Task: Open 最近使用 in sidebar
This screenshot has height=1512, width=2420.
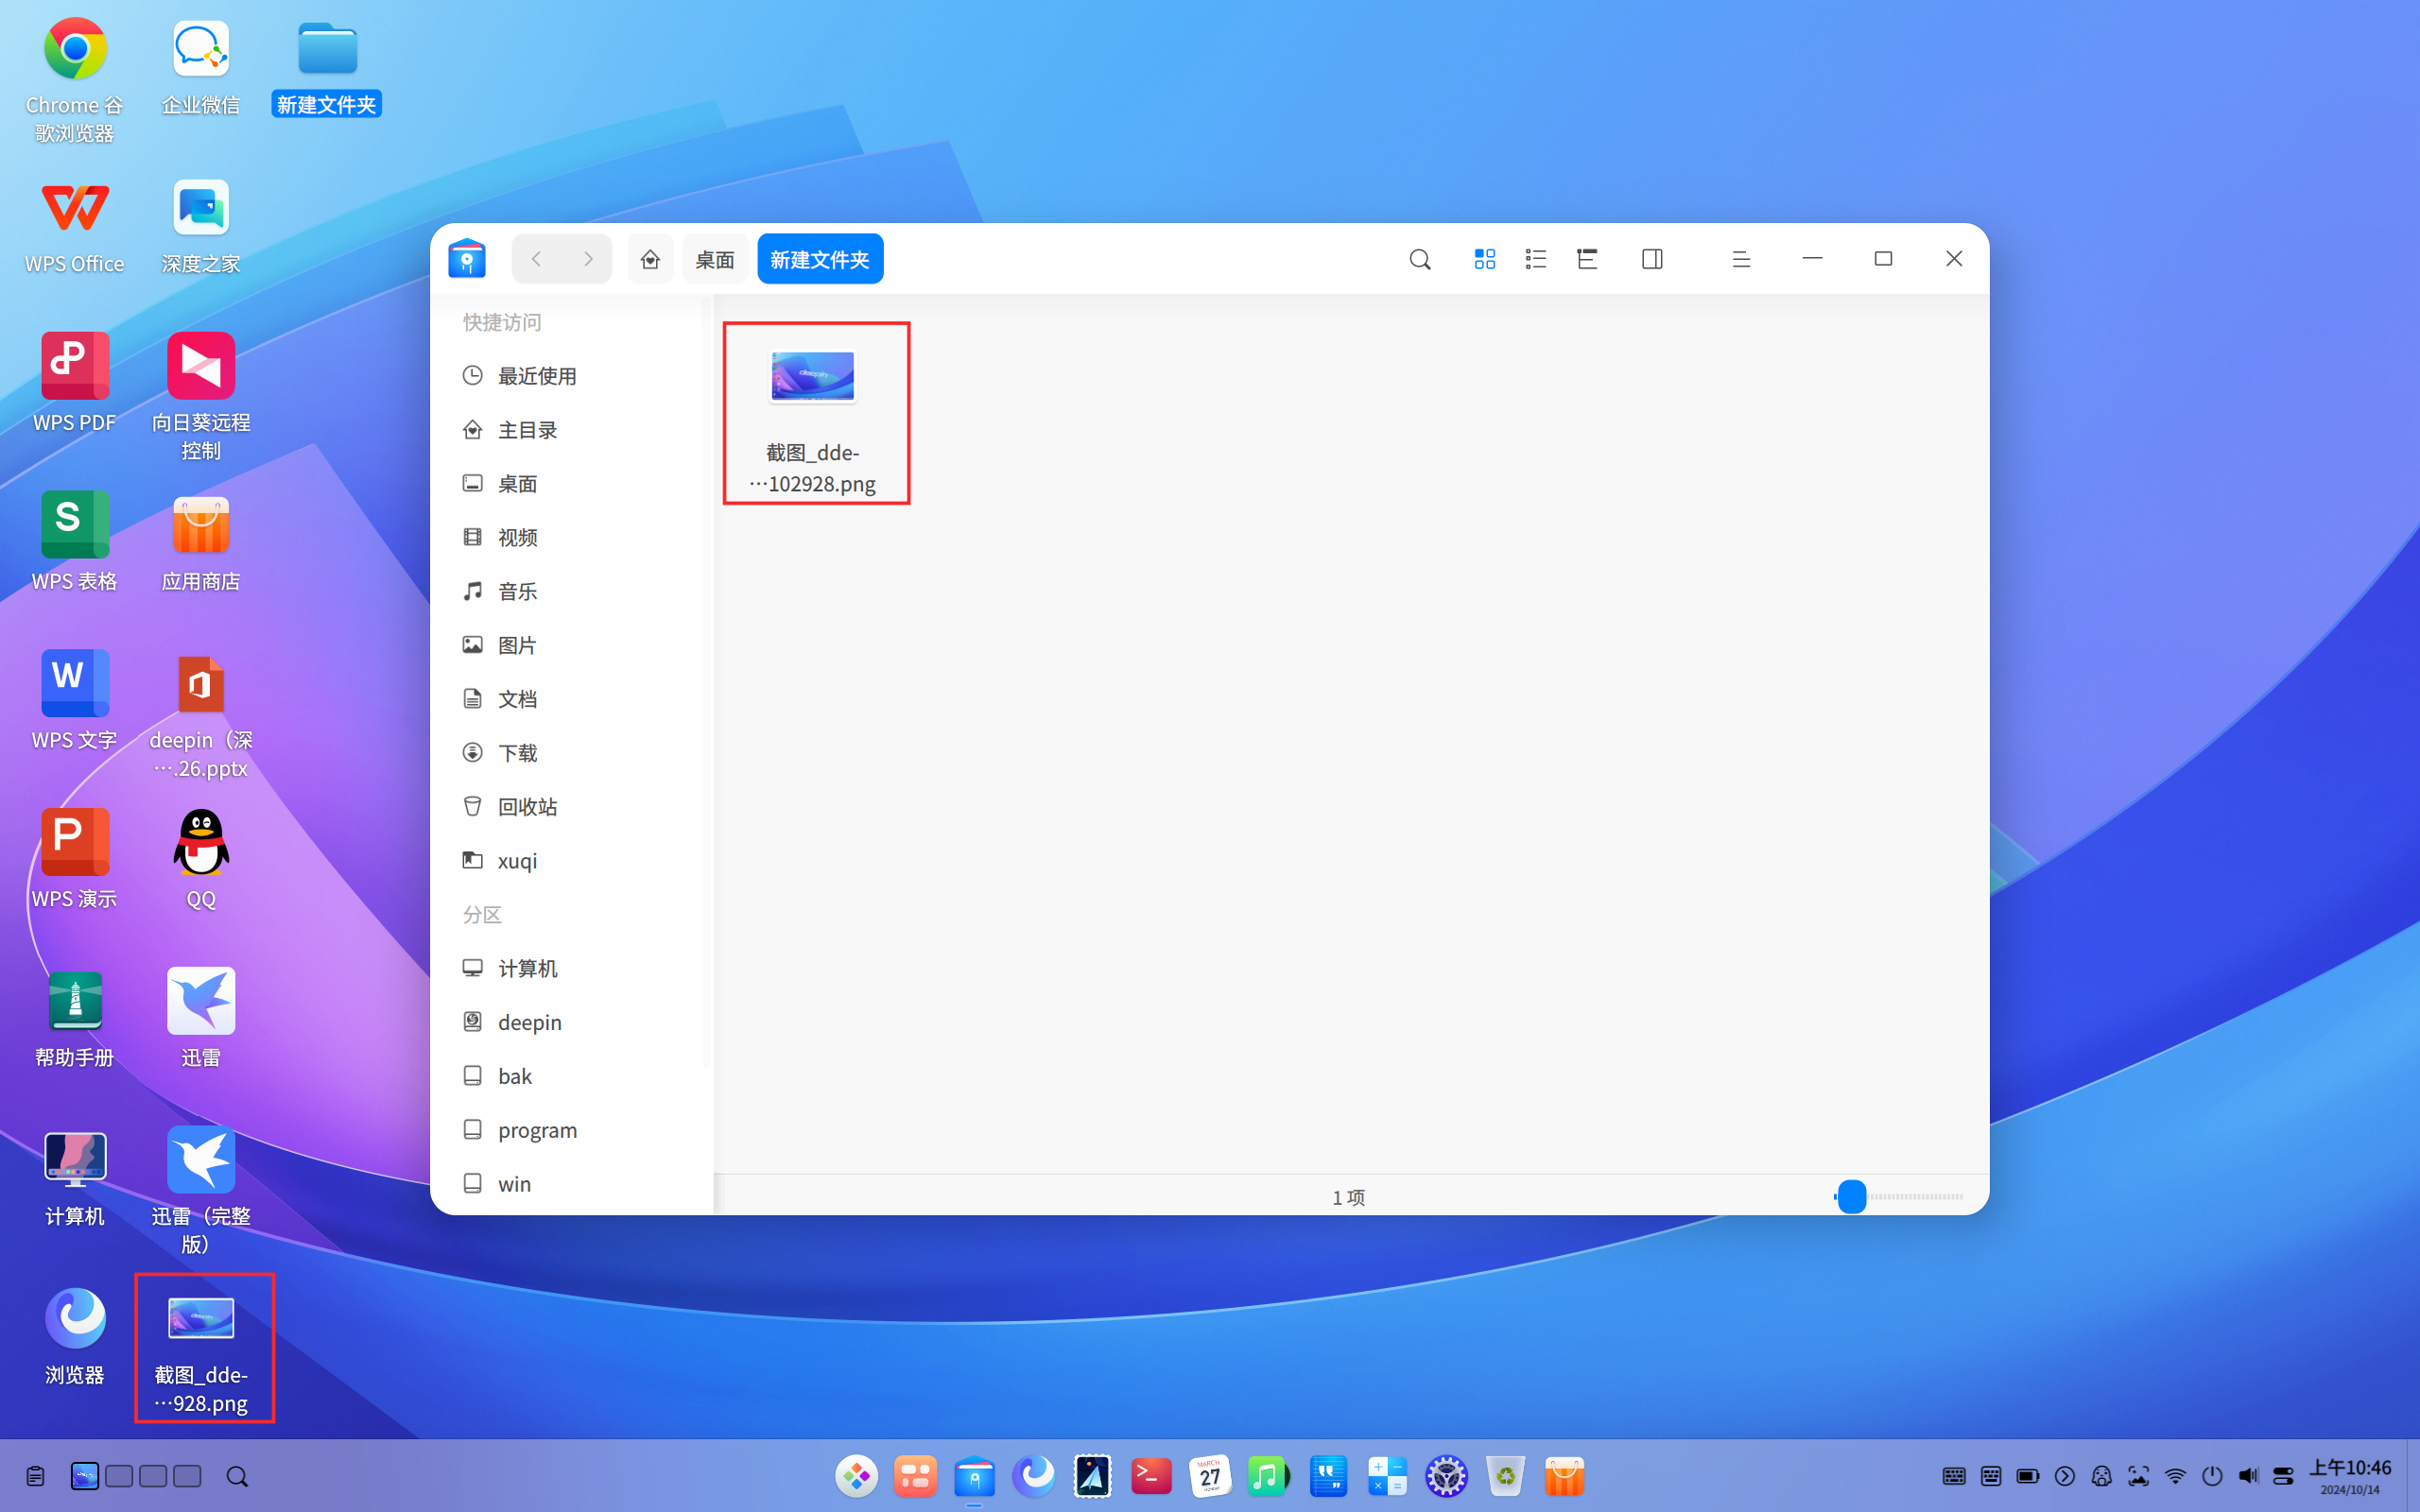Action: tap(572, 376)
